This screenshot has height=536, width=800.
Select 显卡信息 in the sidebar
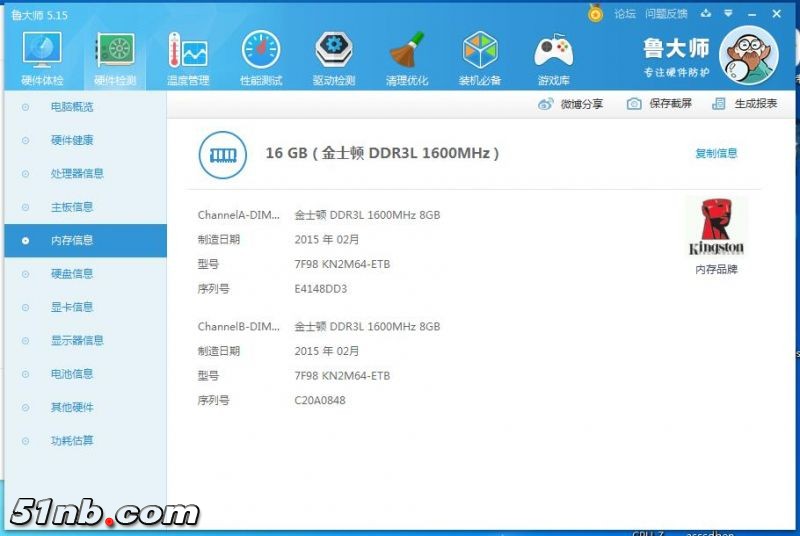pos(72,307)
